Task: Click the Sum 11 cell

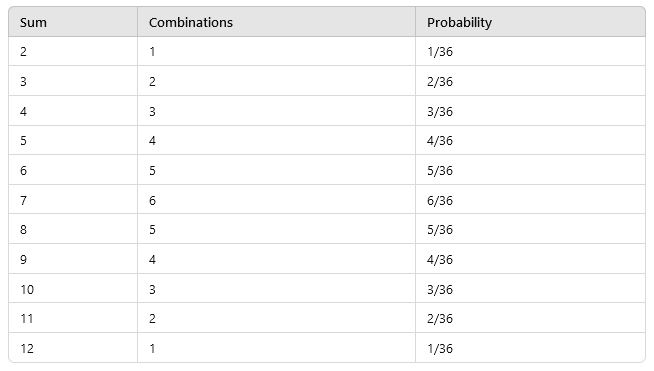Action: coord(73,318)
